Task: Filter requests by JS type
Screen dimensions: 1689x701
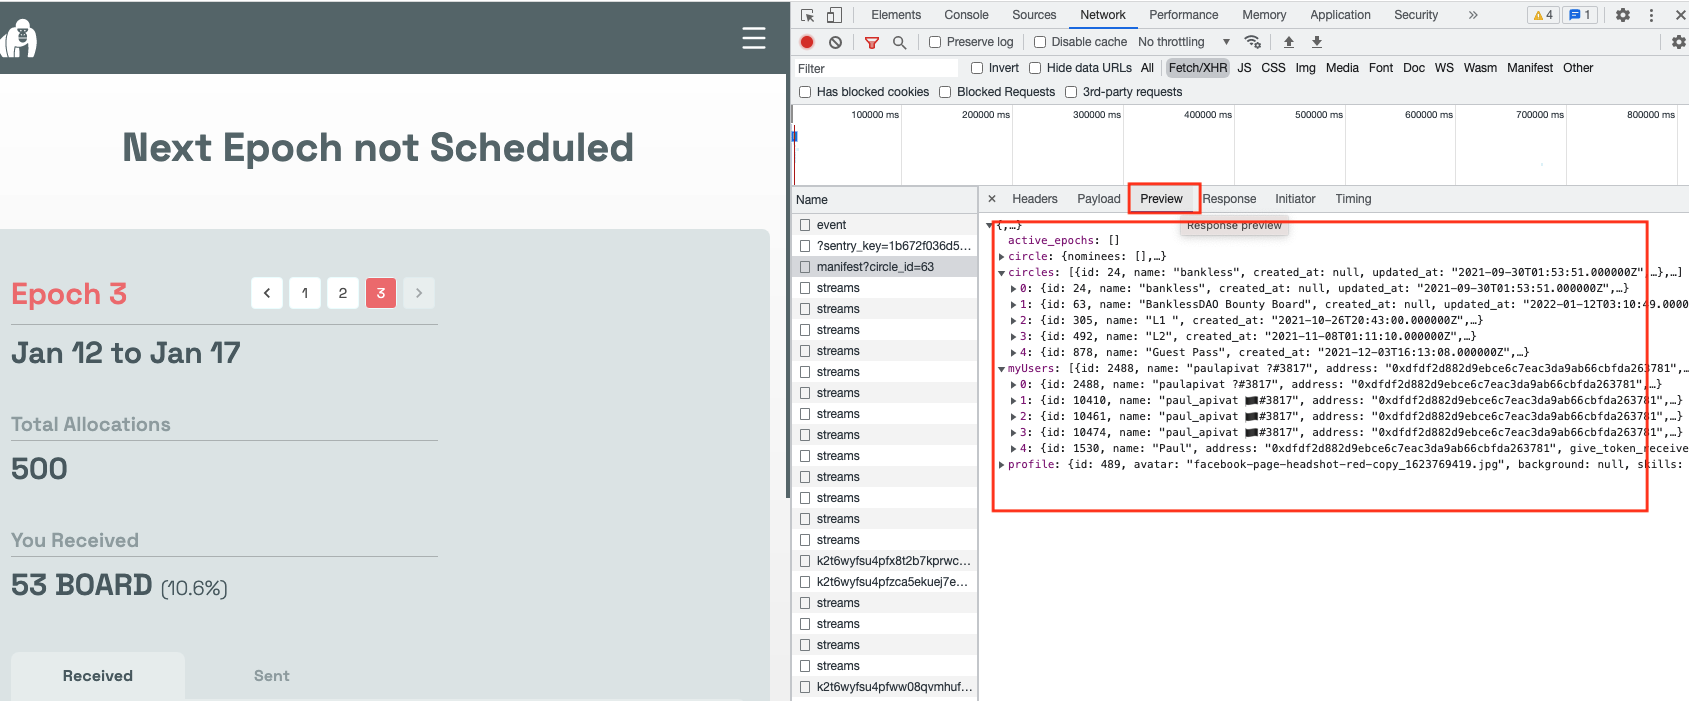Action: pyautogui.click(x=1244, y=68)
